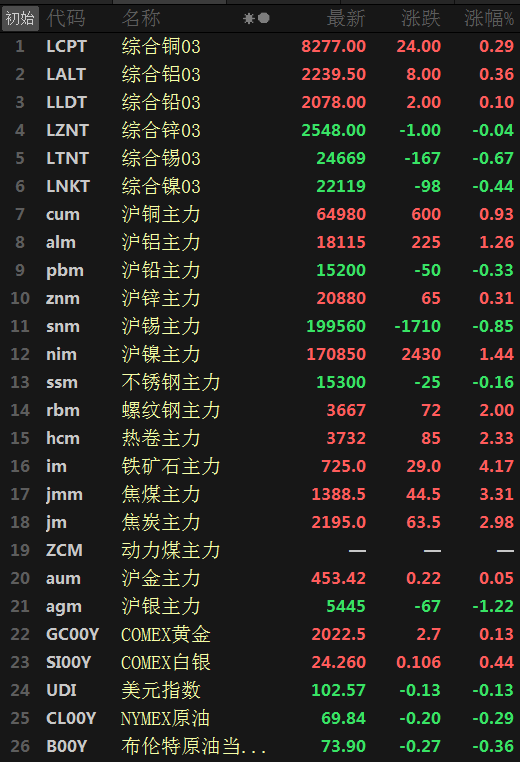This screenshot has height=762, width=520.
Task: Click the price 102.57
Action: 339,691
